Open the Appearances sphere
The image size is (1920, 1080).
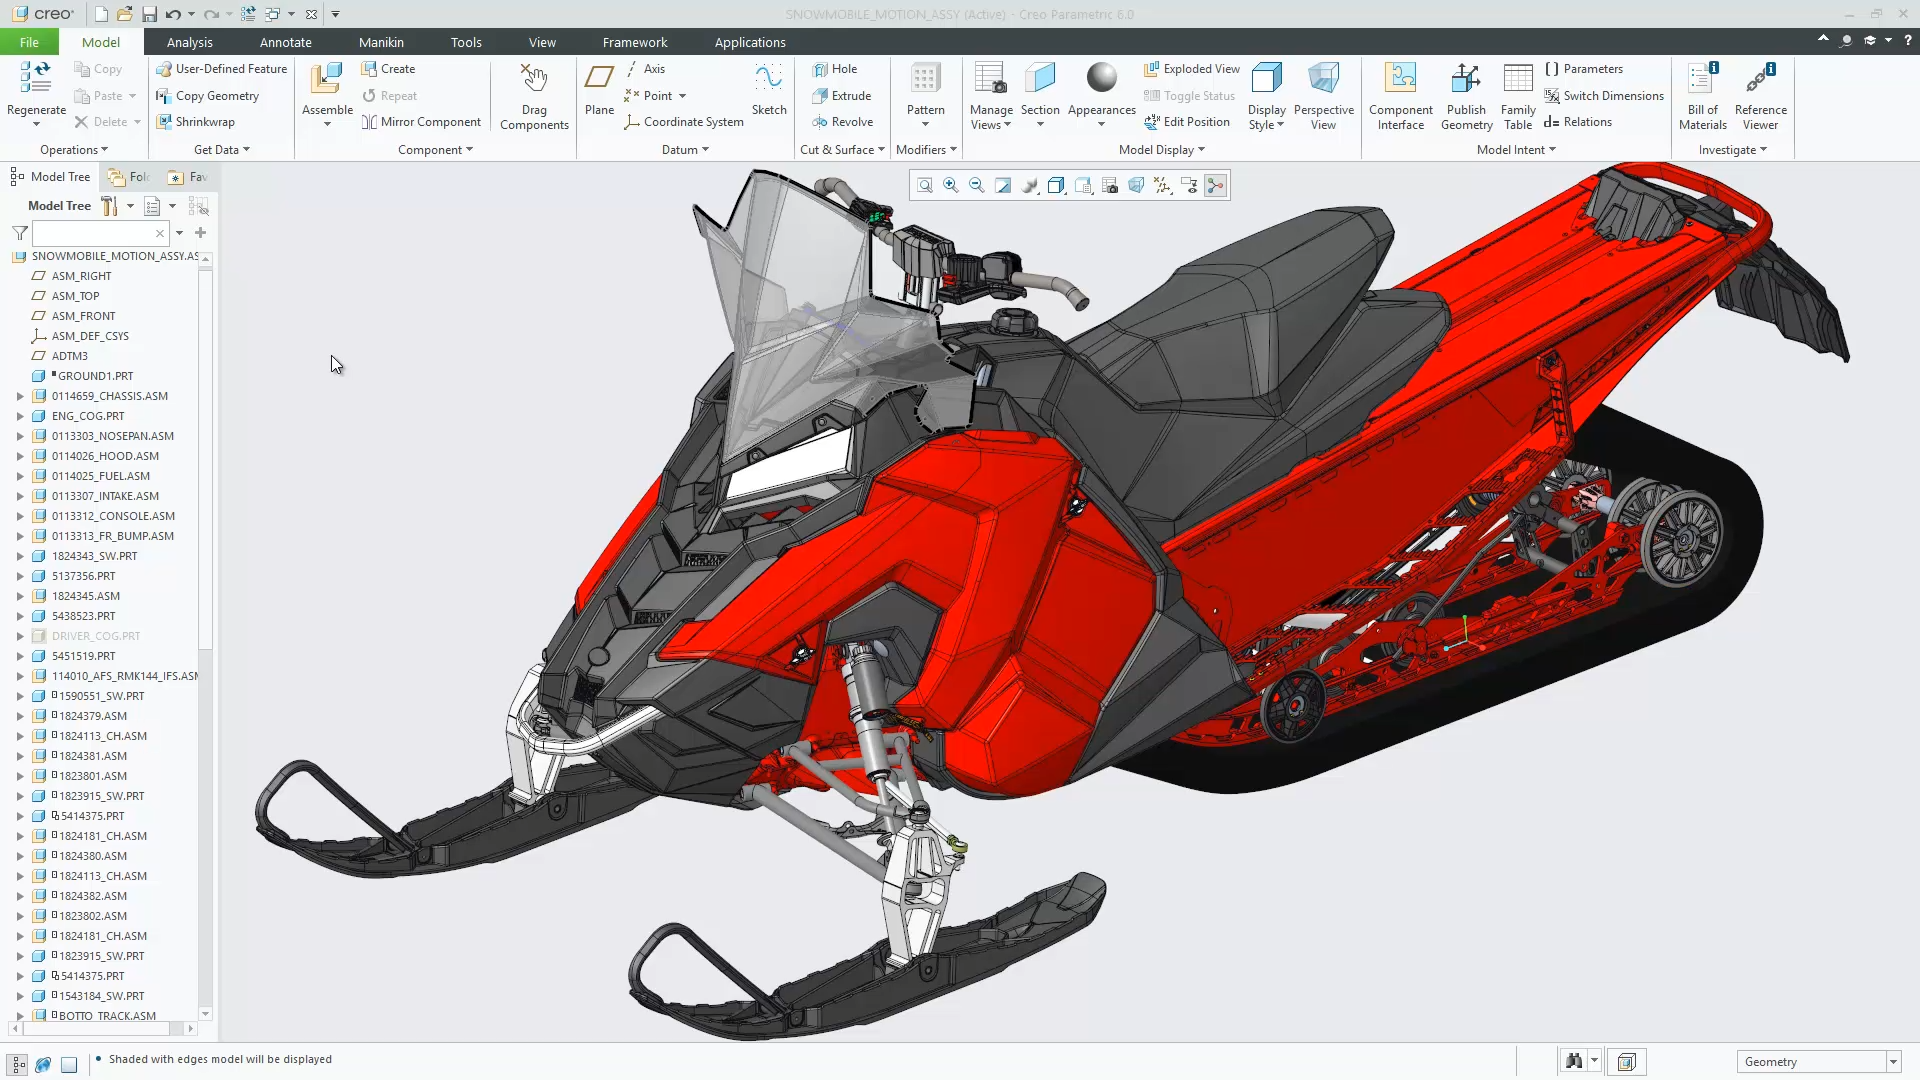click(1101, 79)
